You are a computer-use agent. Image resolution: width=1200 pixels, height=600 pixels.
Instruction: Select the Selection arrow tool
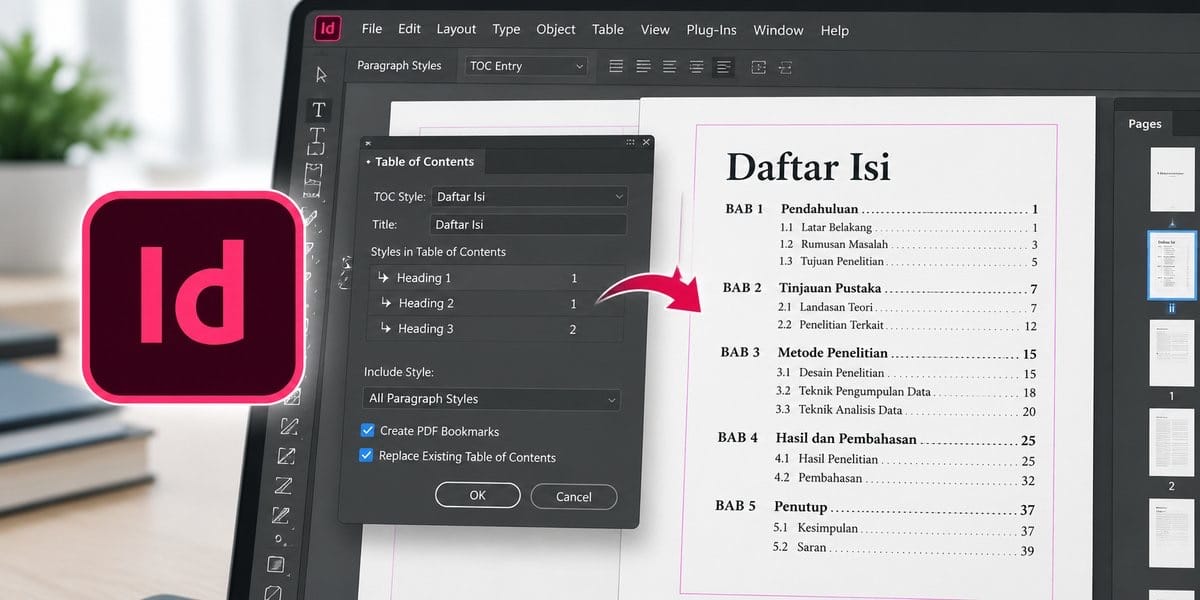tap(321, 74)
